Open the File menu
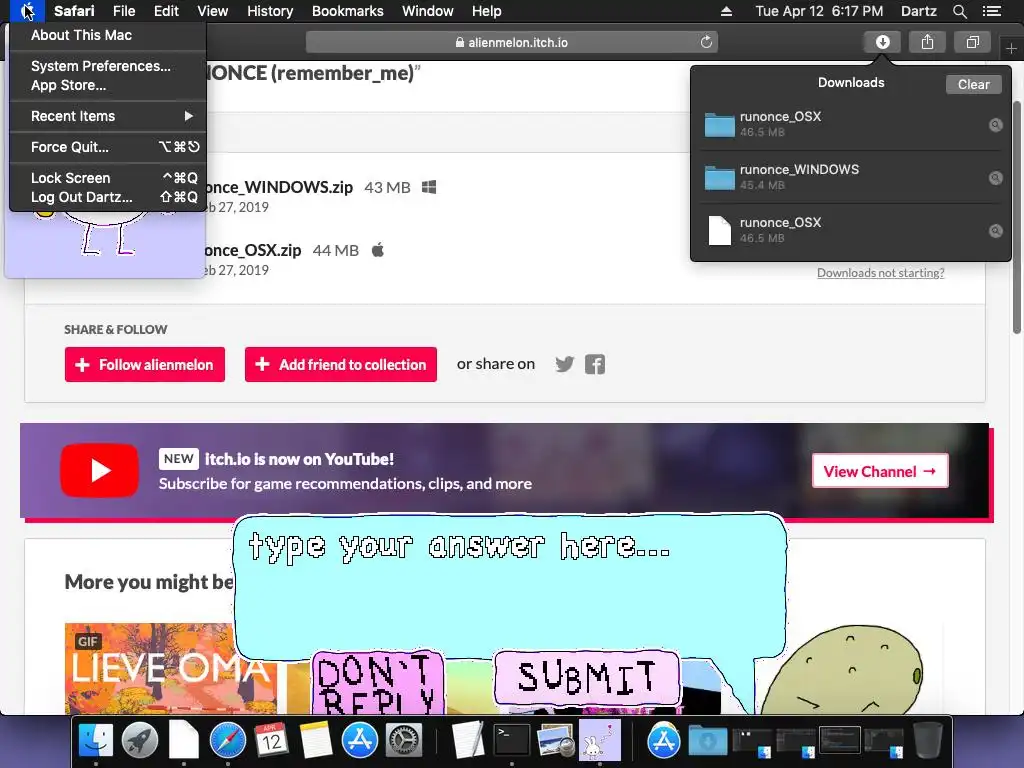 click(x=123, y=11)
